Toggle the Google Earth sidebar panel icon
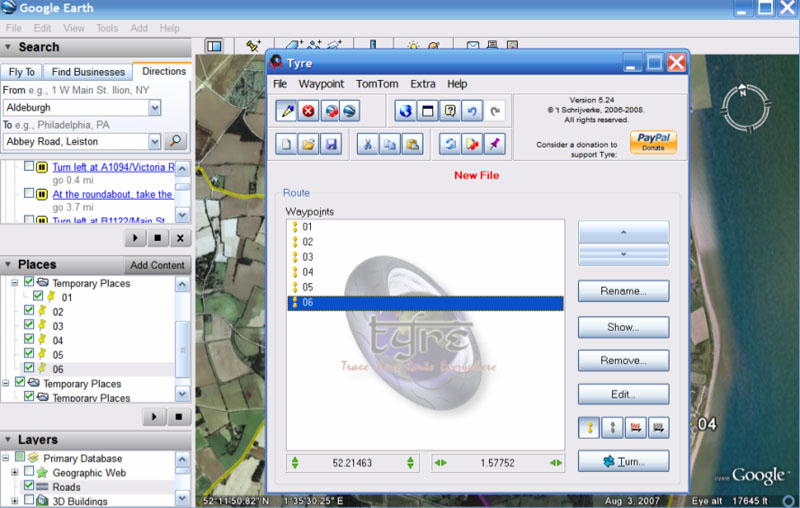The height and width of the screenshot is (508, 800). pyautogui.click(x=214, y=46)
